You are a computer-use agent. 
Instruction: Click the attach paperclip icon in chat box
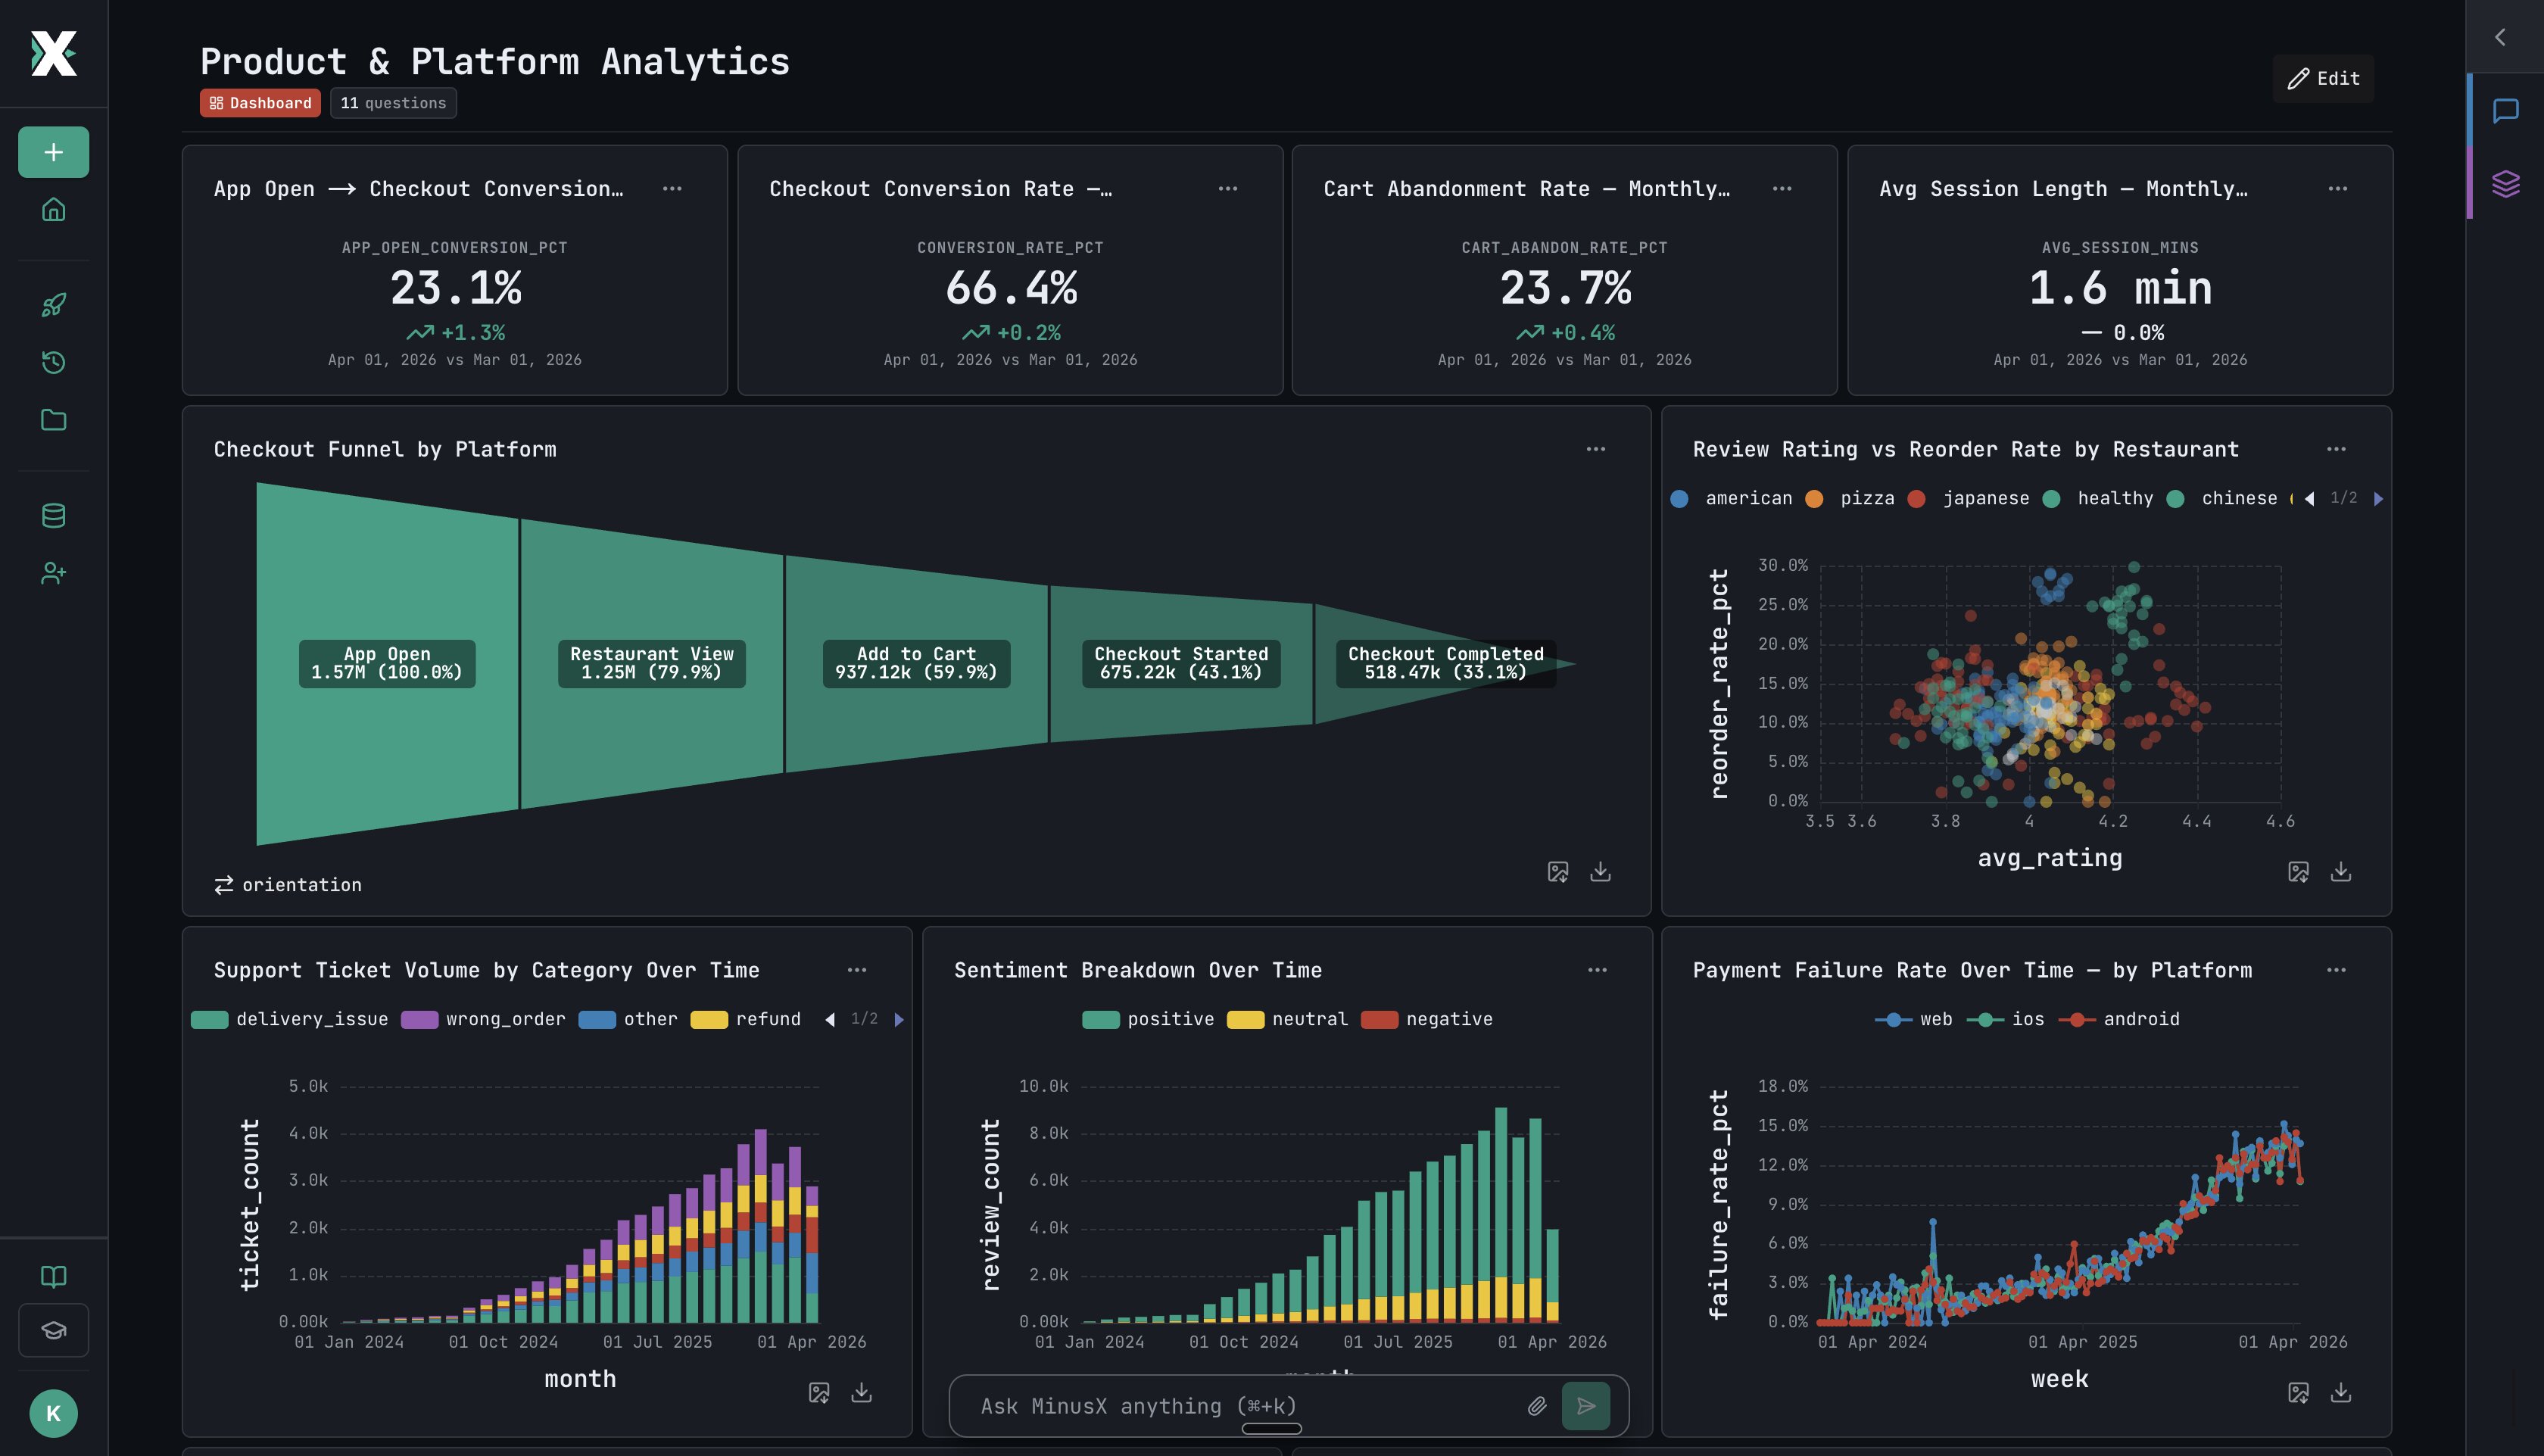pyautogui.click(x=1537, y=1406)
